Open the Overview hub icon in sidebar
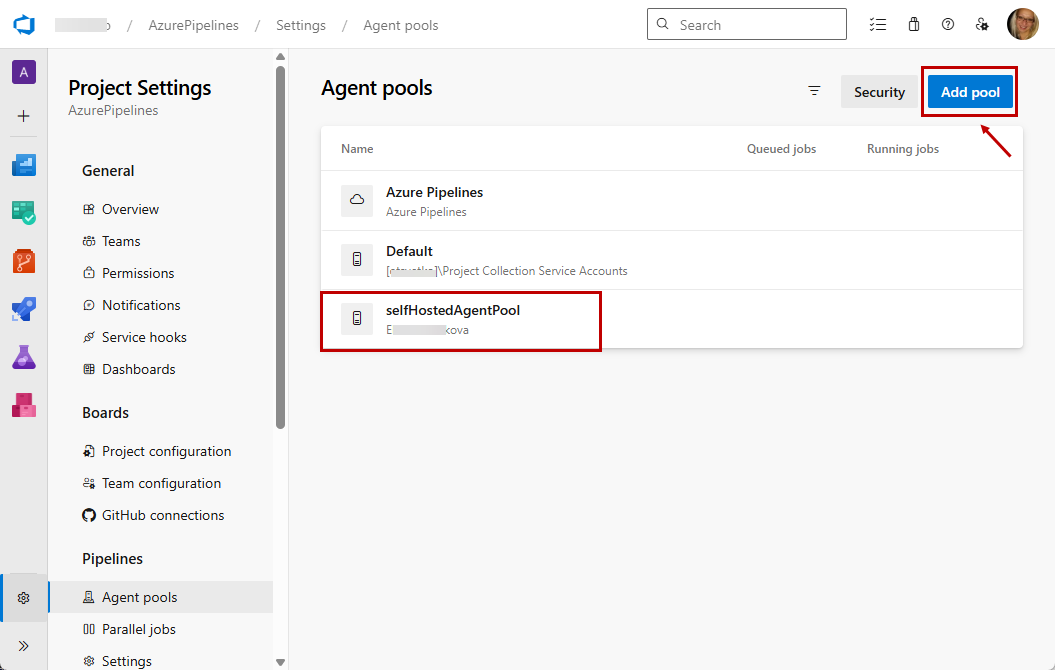The width and height of the screenshot is (1055, 670). pos(24,165)
